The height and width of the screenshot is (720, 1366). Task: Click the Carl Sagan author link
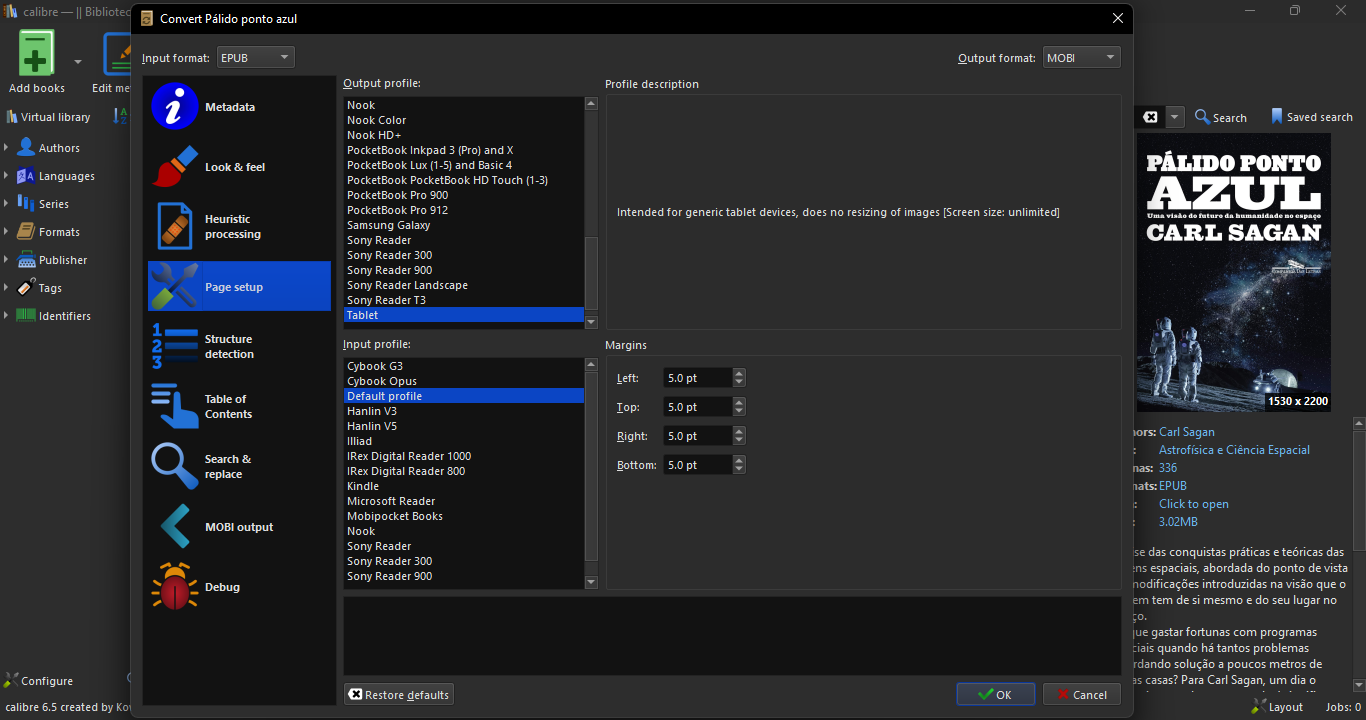pos(1187,432)
